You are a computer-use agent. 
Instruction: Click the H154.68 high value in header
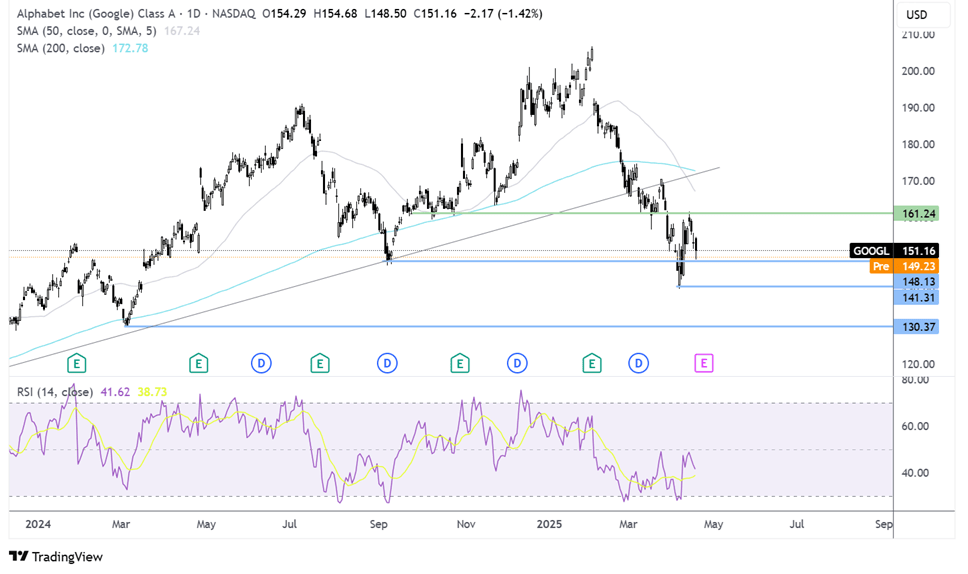click(x=335, y=14)
